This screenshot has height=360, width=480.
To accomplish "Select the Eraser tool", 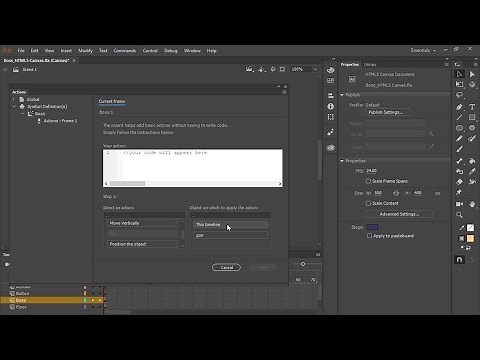I will pos(460,182).
